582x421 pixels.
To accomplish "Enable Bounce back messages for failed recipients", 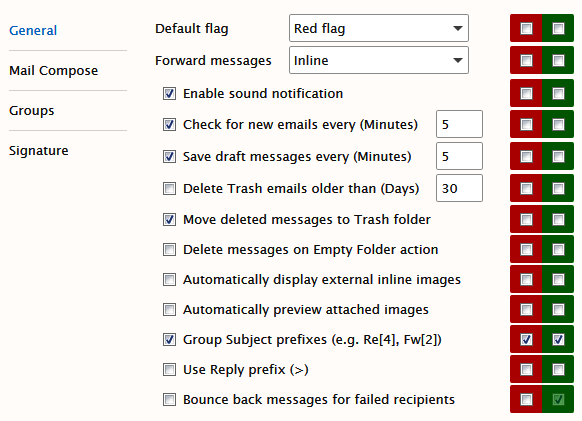I will pos(169,400).
